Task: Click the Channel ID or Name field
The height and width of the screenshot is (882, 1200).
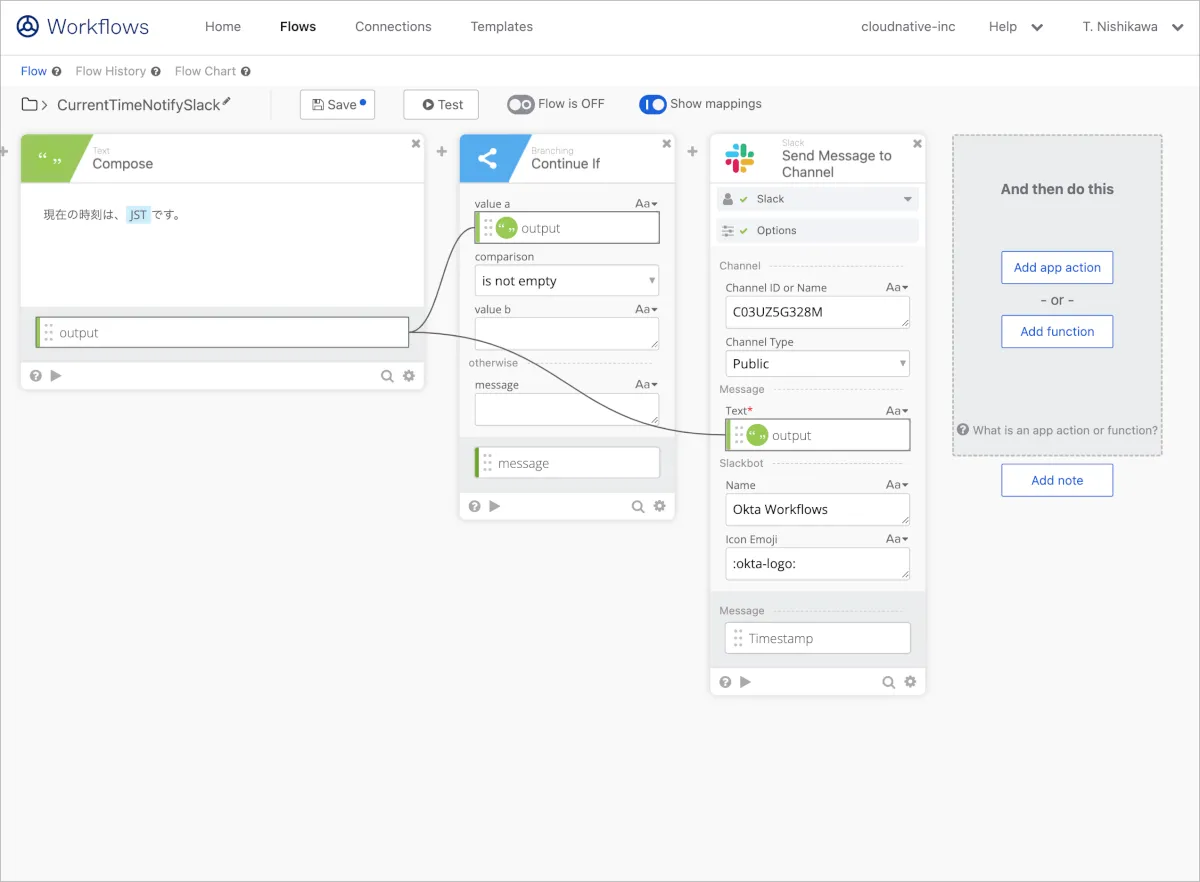Action: pyautogui.click(x=817, y=312)
